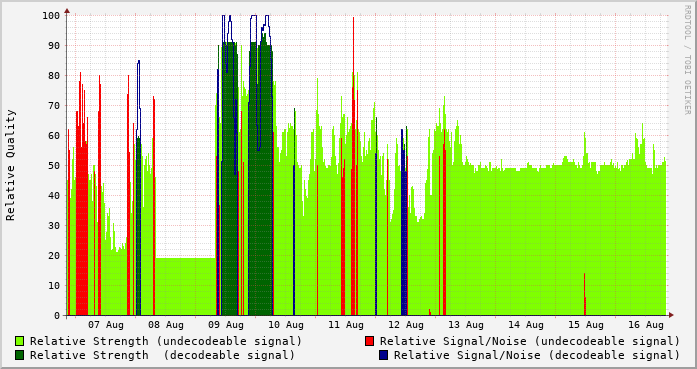Click the light green legend swatch
The height and width of the screenshot is (369, 697).
coord(20,341)
